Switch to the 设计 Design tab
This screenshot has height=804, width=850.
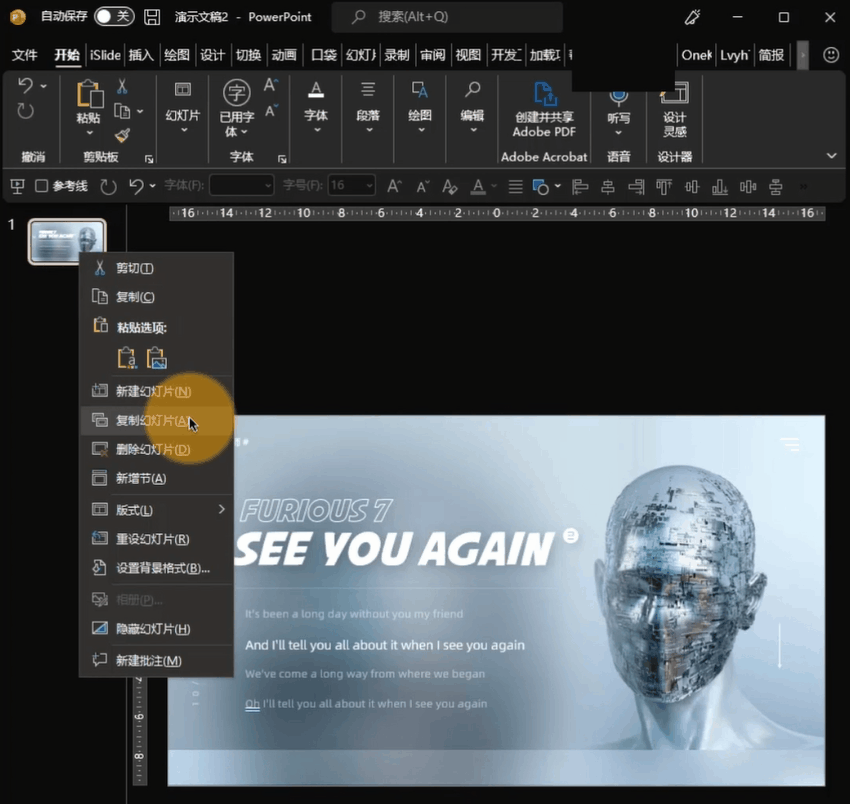212,55
